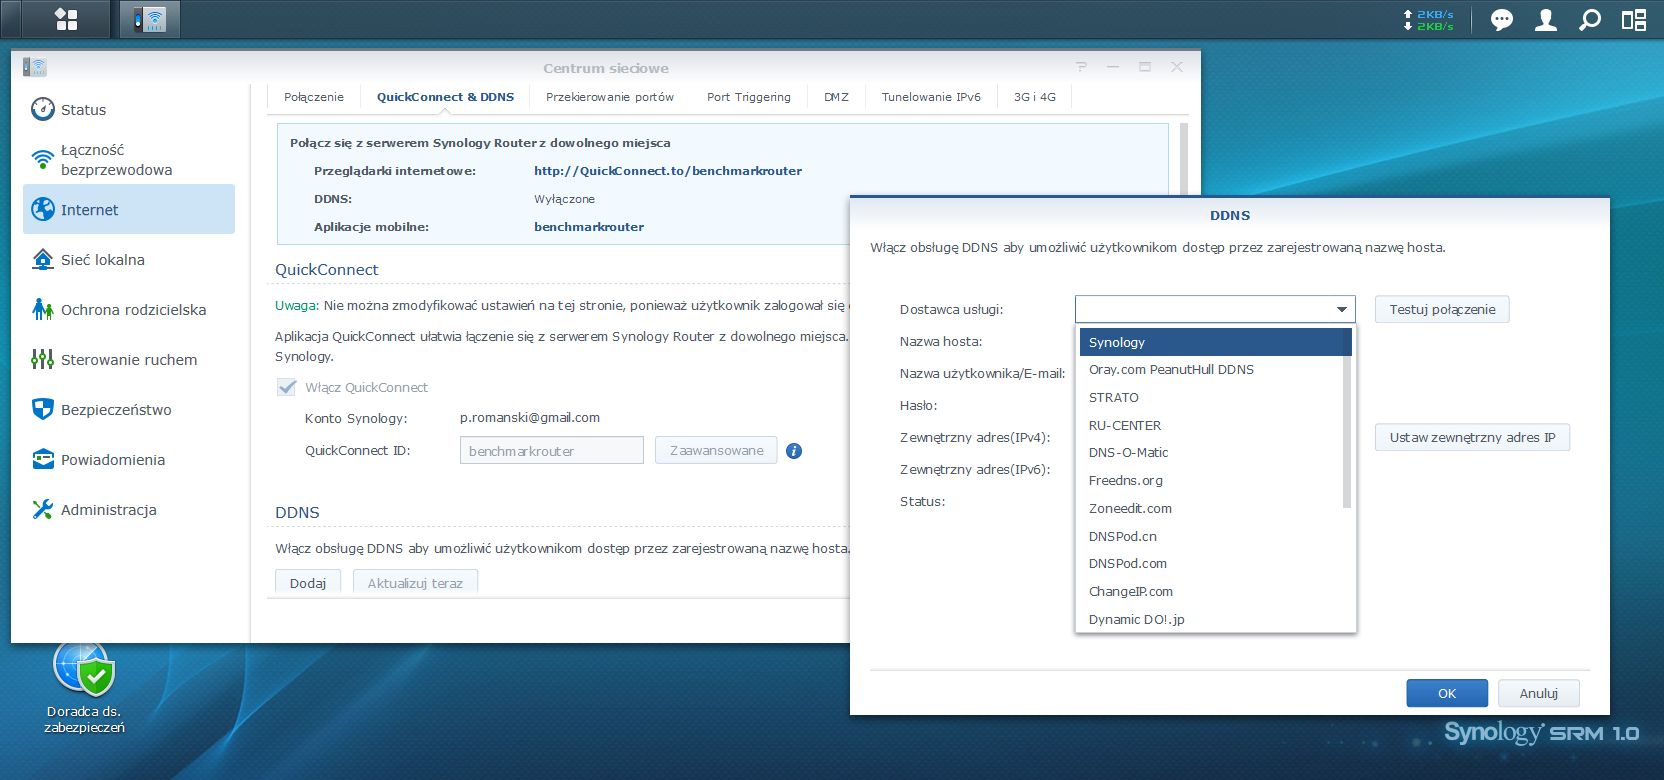Click the help question mark in Centrum sieciowe
The height and width of the screenshot is (780, 1664).
point(1081,67)
